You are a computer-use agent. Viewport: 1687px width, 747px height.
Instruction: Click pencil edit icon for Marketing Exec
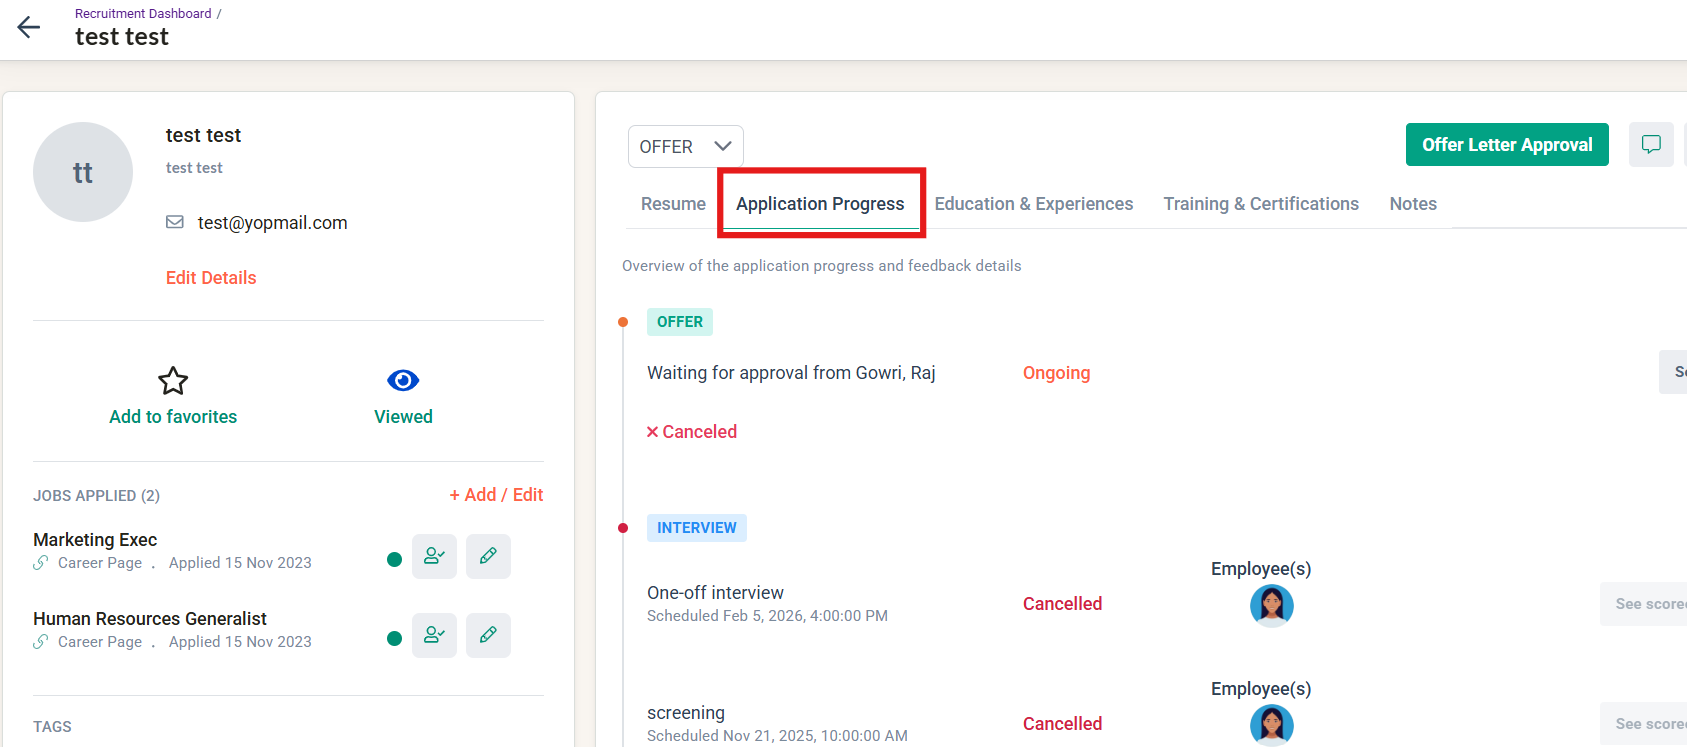pos(488,556)
